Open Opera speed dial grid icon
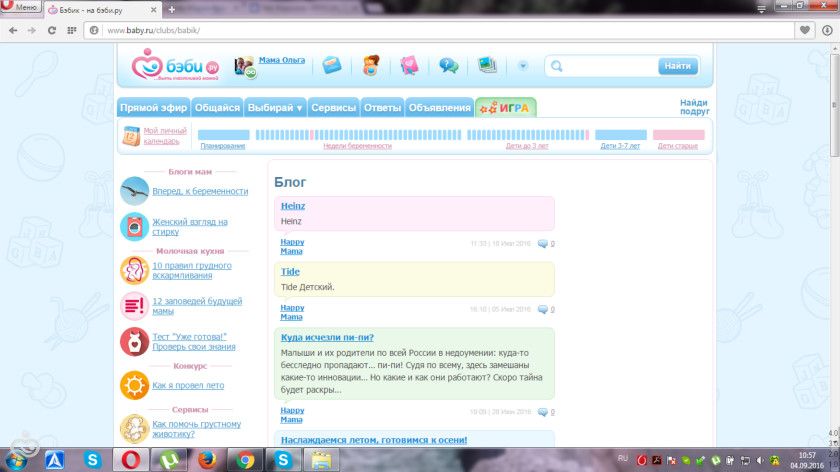The width and height of the screenshot is (840, 472). click(71, 31)
